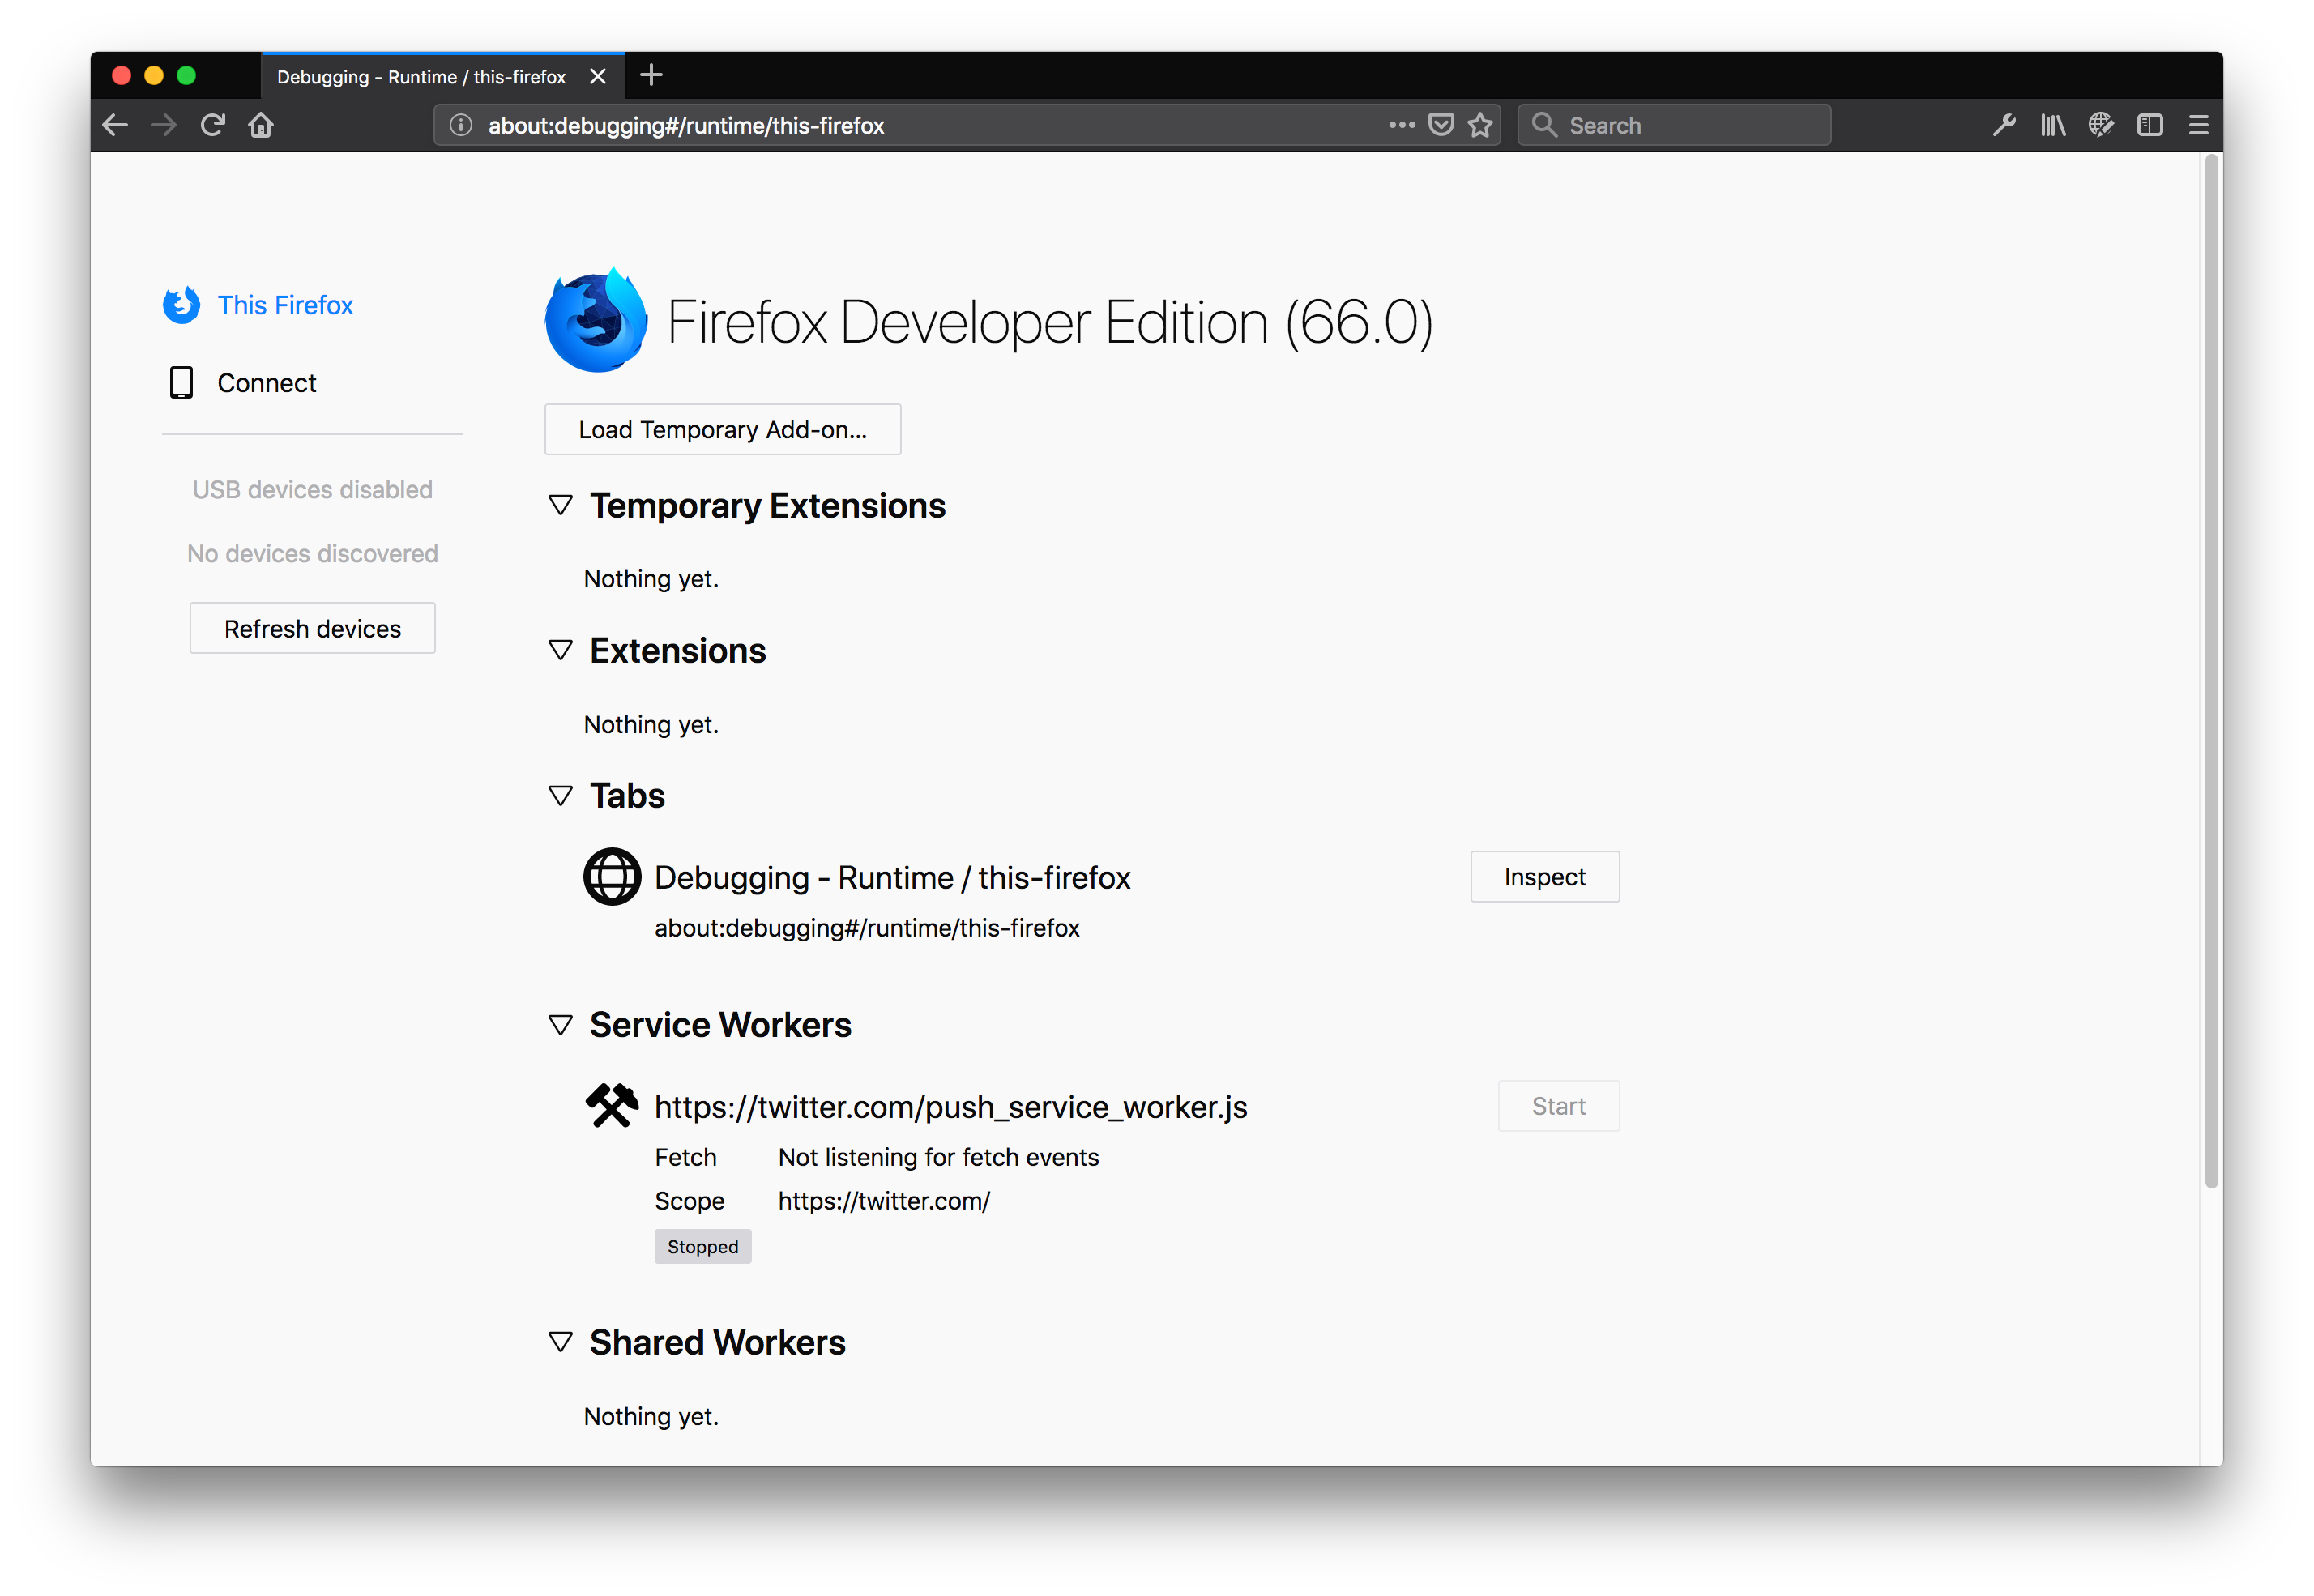The width and height of the screenshot is (2314, 1596).
Task: Select This Firefox in sidebar
Action: pyautogui.click(x=284, y=305)
